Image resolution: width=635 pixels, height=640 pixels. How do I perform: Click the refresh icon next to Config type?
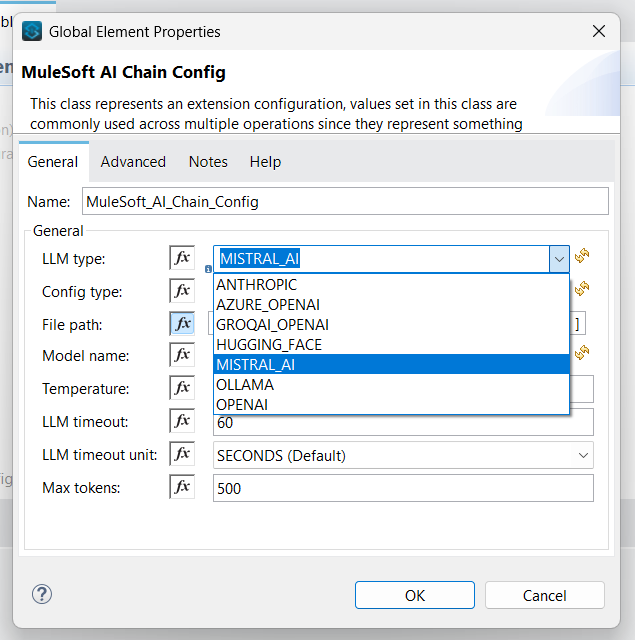coord(582,289)
